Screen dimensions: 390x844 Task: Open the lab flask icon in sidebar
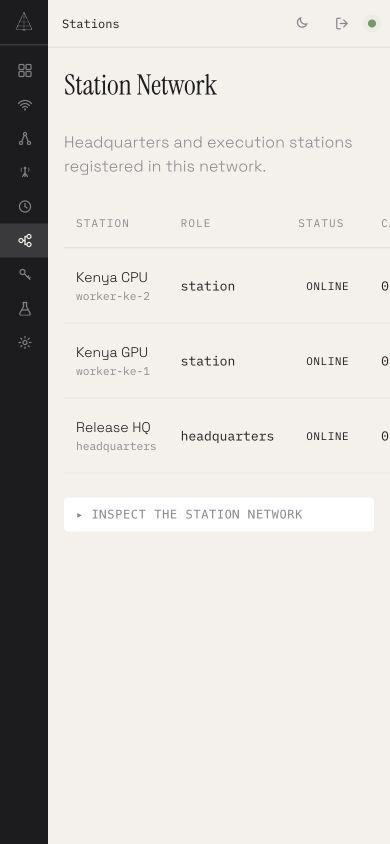(x=25, y=308)
